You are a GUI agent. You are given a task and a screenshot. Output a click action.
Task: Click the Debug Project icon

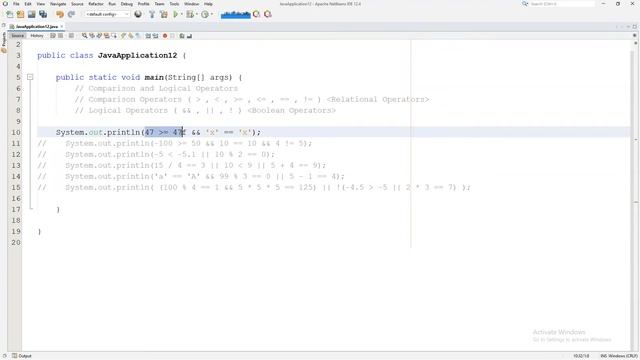coord(190,14)
